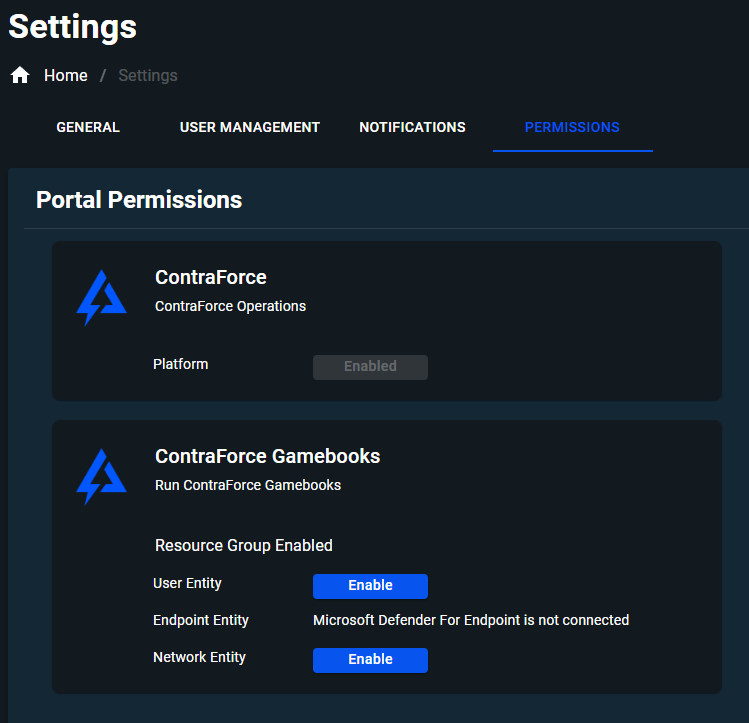
Task: Switch to the User Management tab
Action: [x=249, y=127]
